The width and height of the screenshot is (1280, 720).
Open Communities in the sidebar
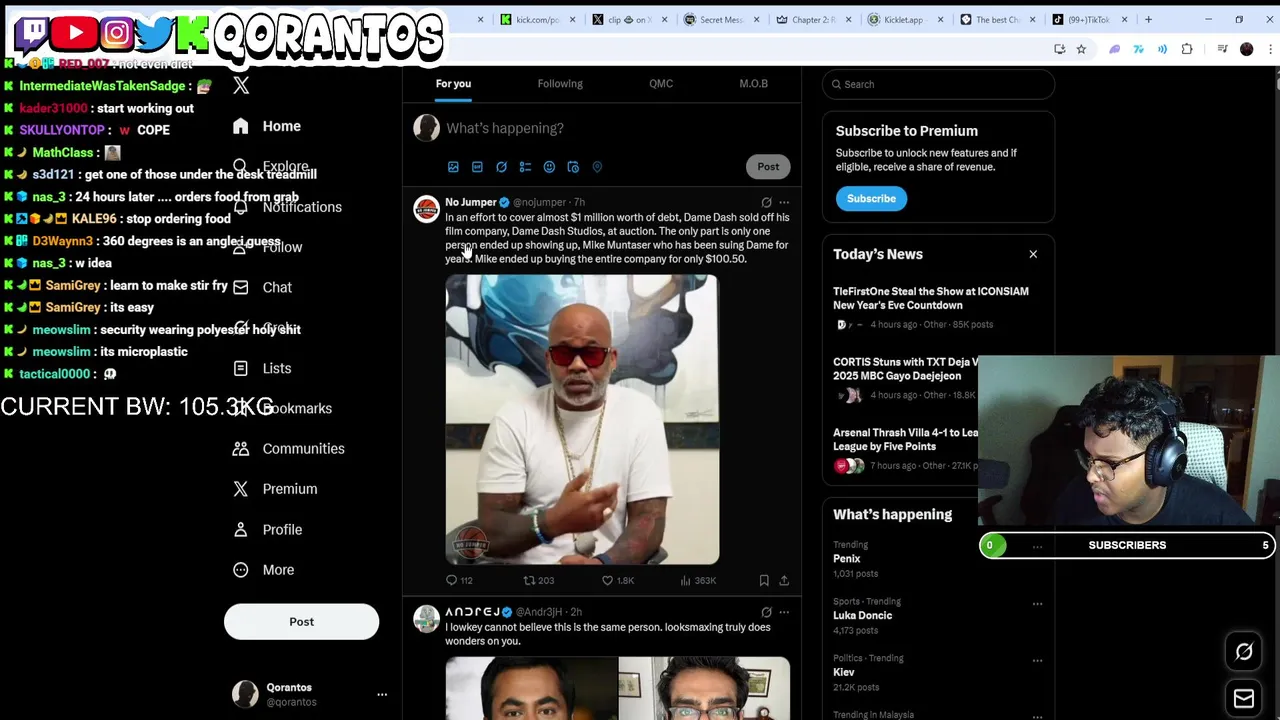pos(288,448)
